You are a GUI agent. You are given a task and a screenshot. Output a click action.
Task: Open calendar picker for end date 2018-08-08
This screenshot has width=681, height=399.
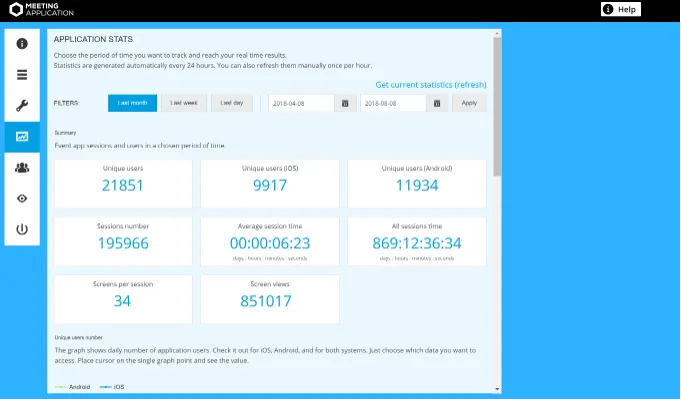(437, 103)
